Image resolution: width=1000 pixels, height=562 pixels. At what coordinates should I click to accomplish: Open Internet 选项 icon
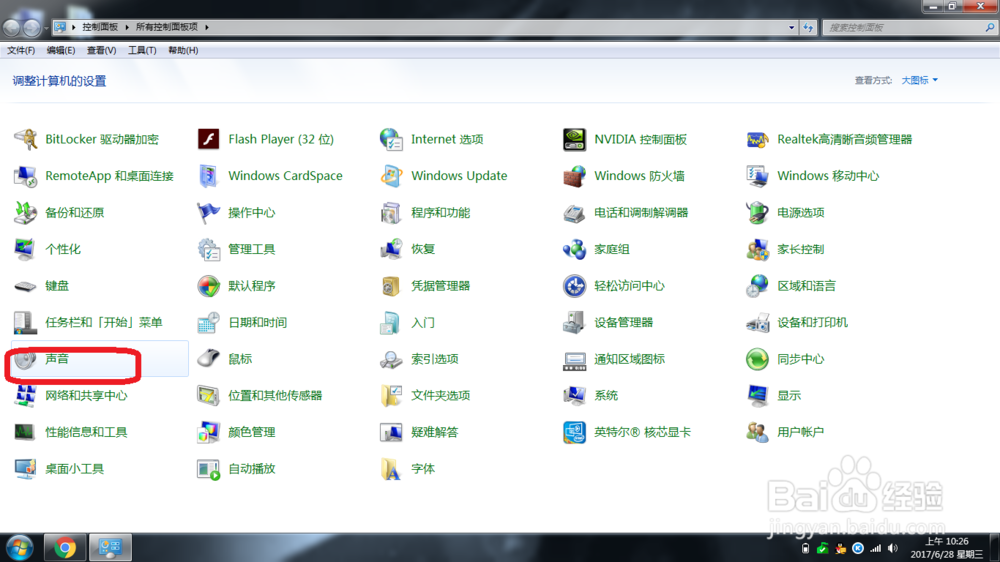(391, 139)
